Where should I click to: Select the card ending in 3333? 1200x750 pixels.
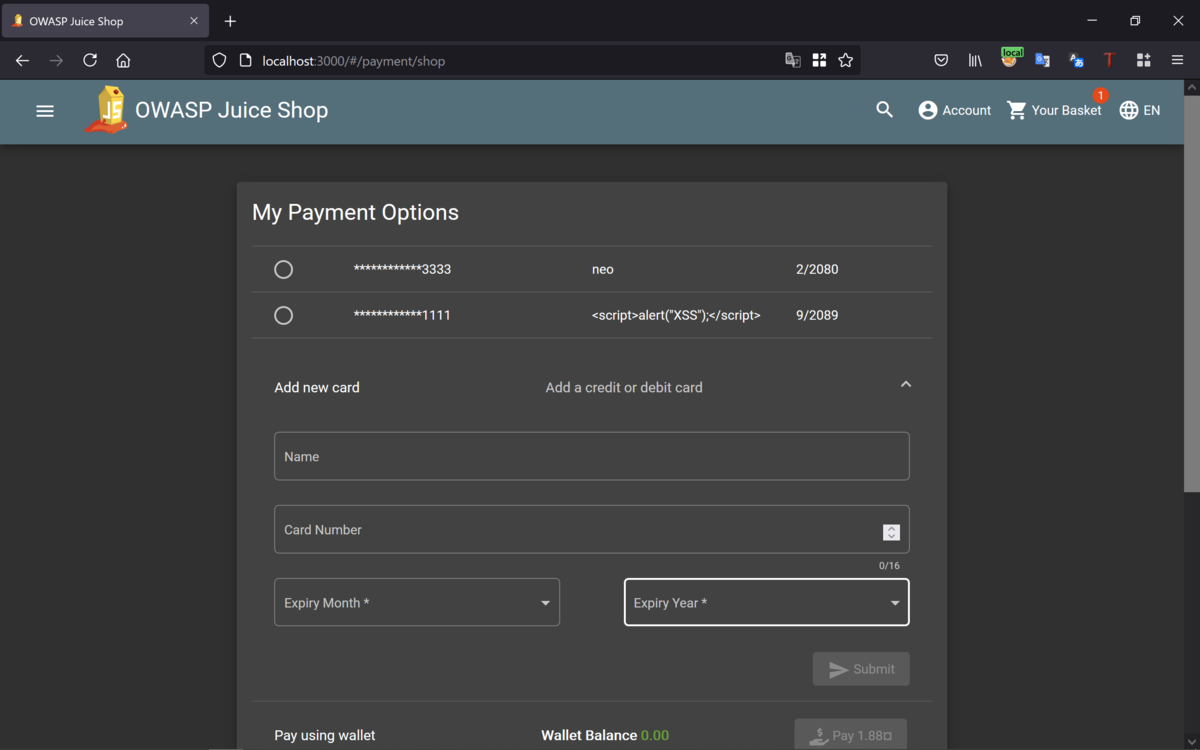(x=284, y=269)
